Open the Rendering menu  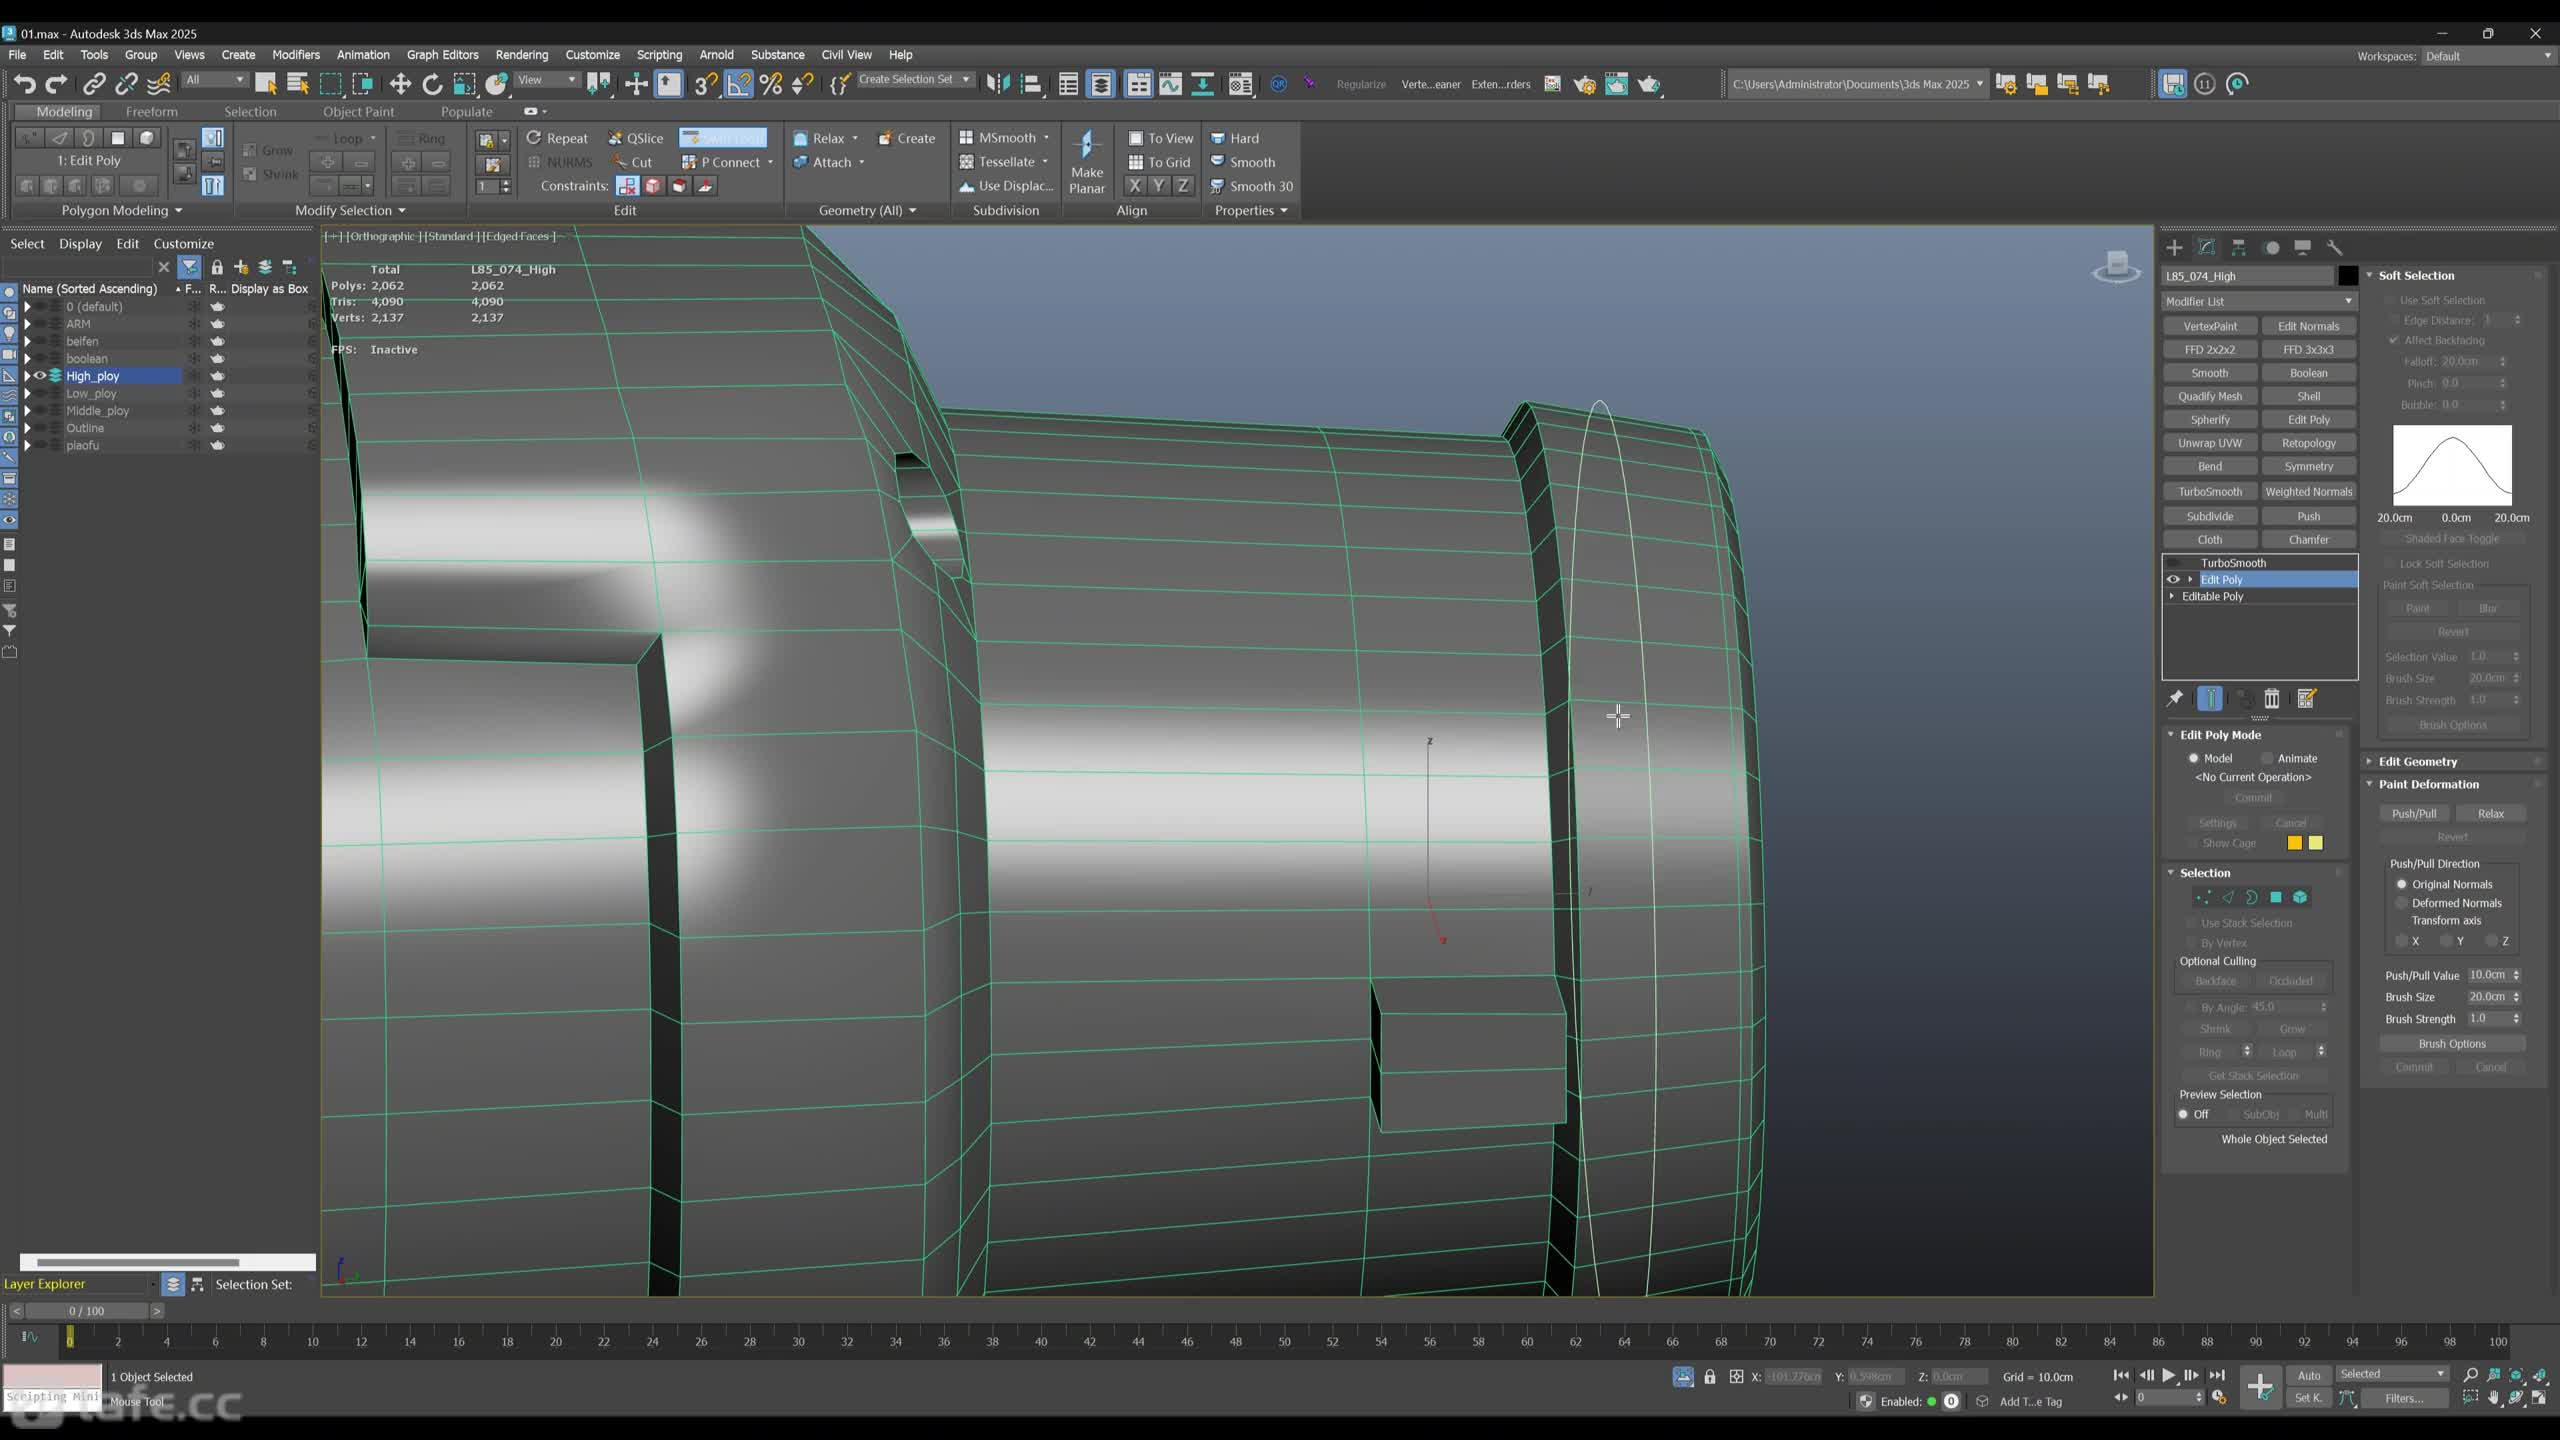(x=521, y=55)
